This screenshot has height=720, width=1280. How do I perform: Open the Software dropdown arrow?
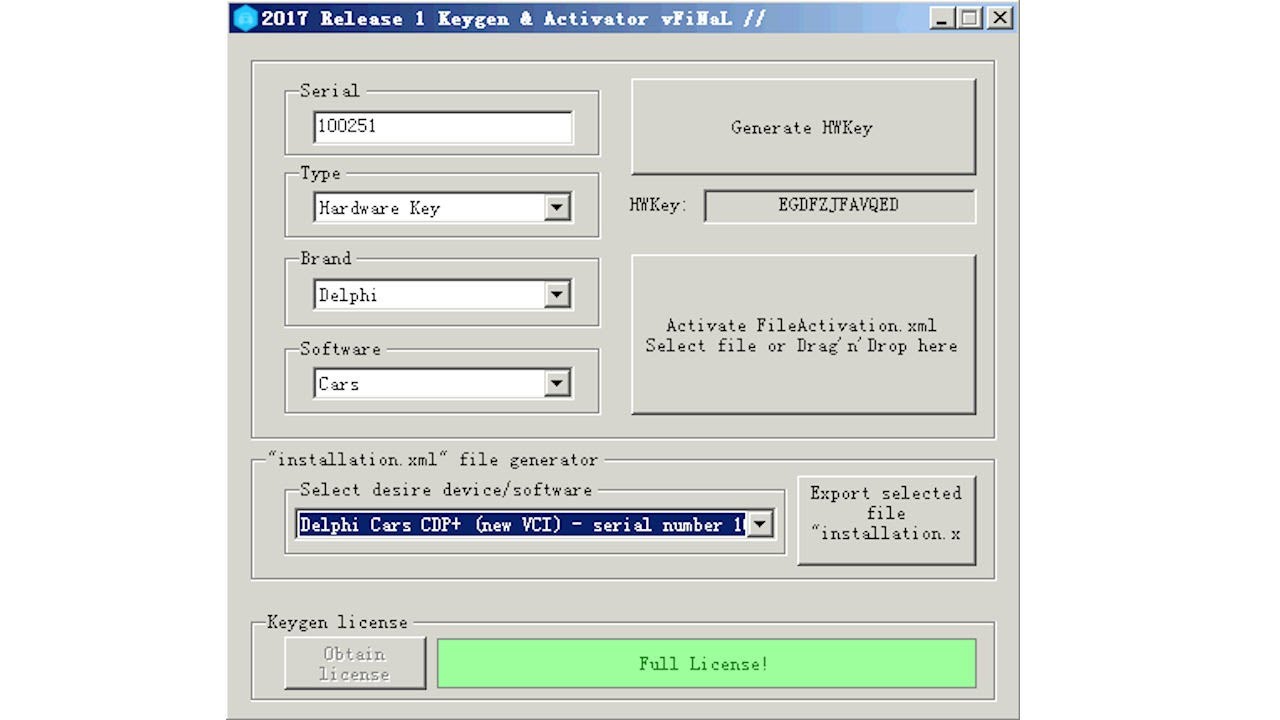coord(557,383)
